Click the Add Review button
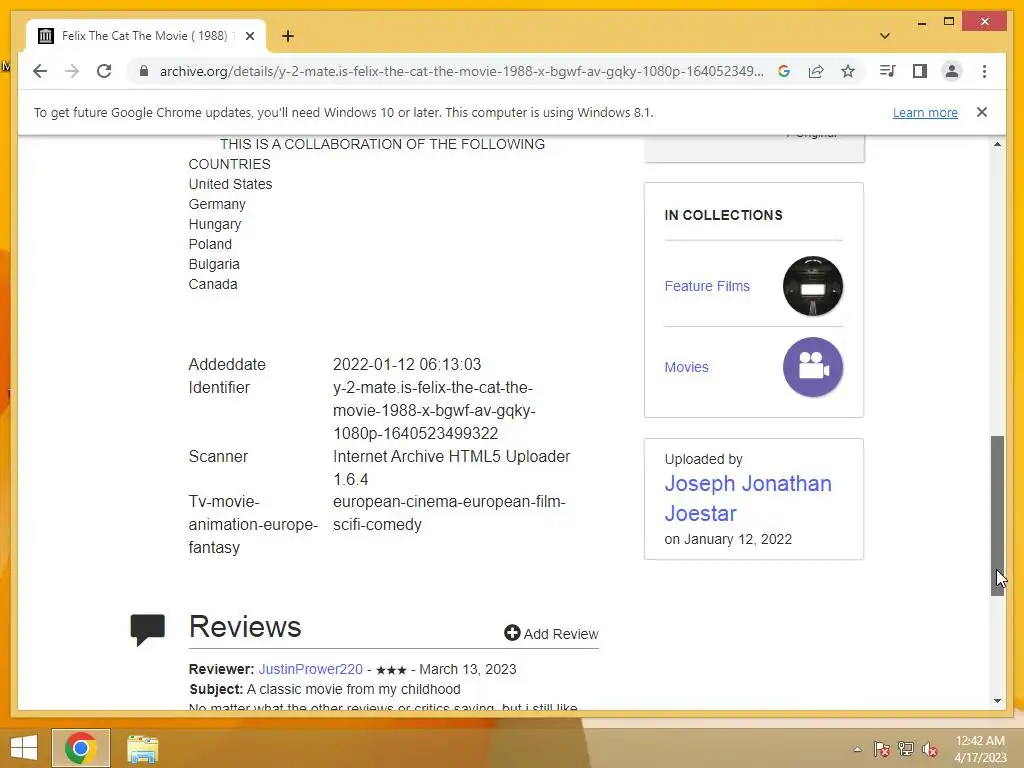 [x=551, y=633]
